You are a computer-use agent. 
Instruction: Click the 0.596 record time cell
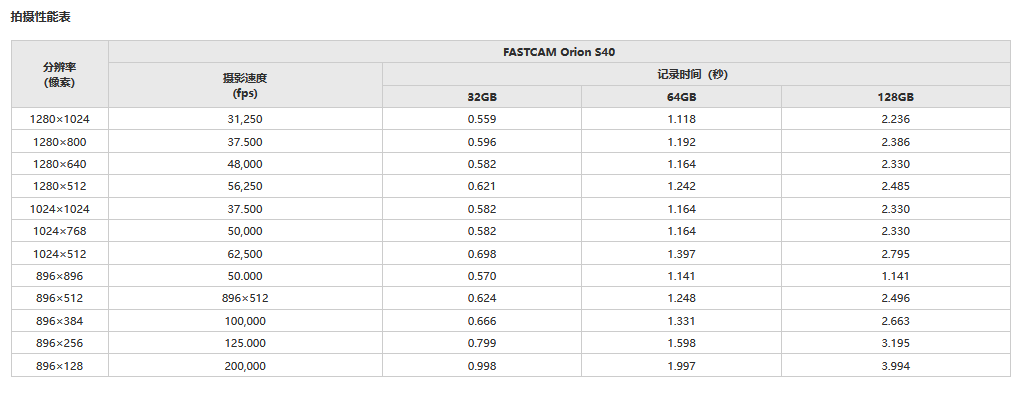482,142
